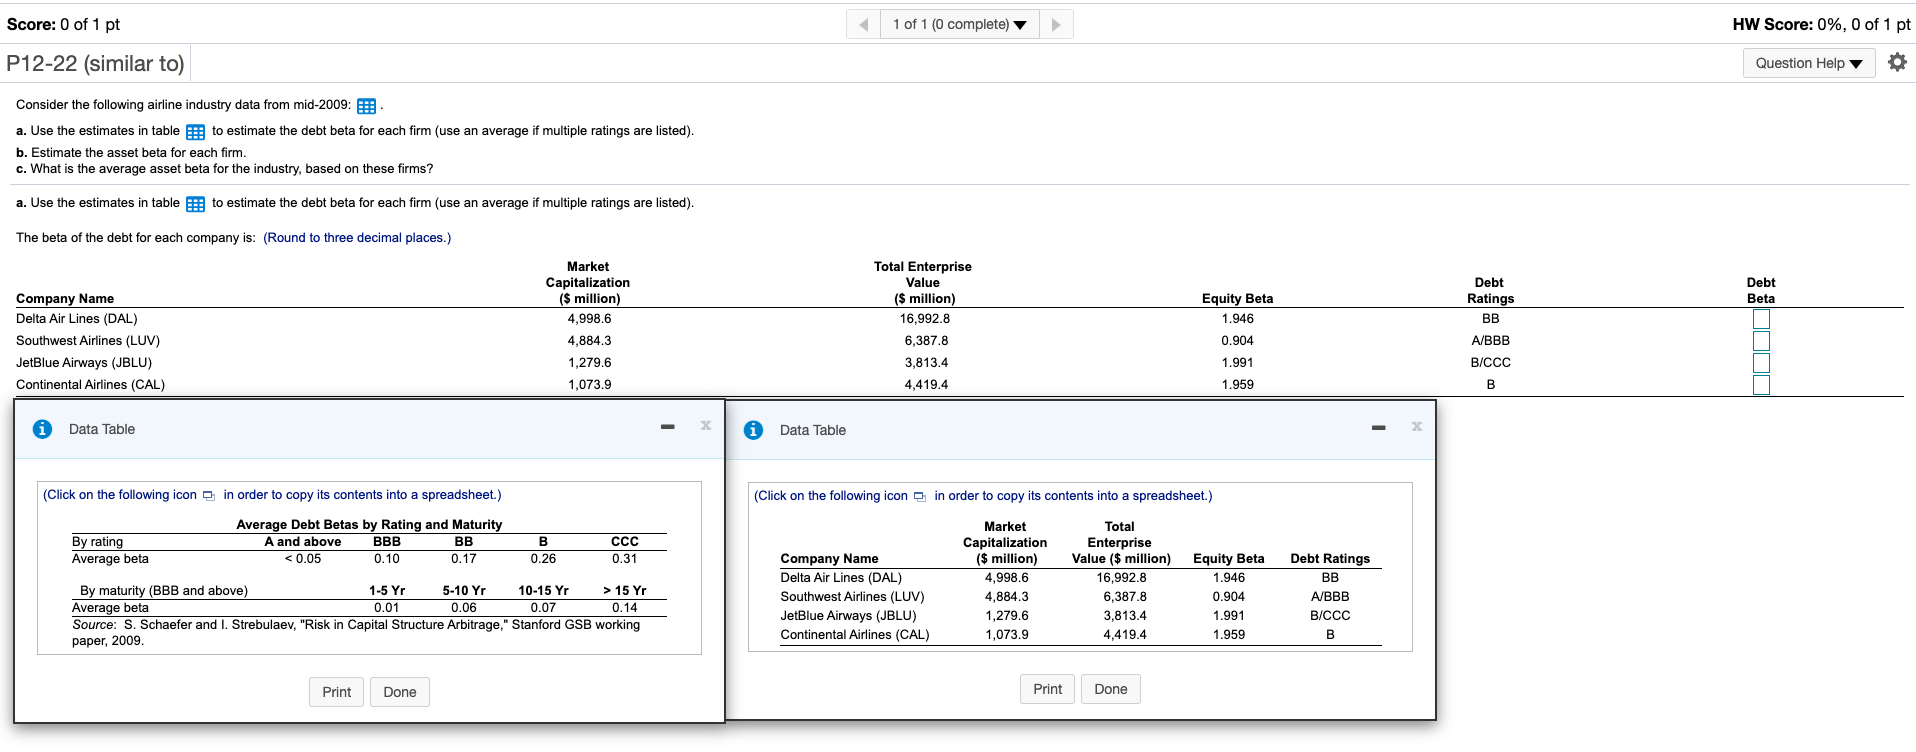Select BB average beta value 0.17
Screen dimensions: 1916x752
point(463,559)
